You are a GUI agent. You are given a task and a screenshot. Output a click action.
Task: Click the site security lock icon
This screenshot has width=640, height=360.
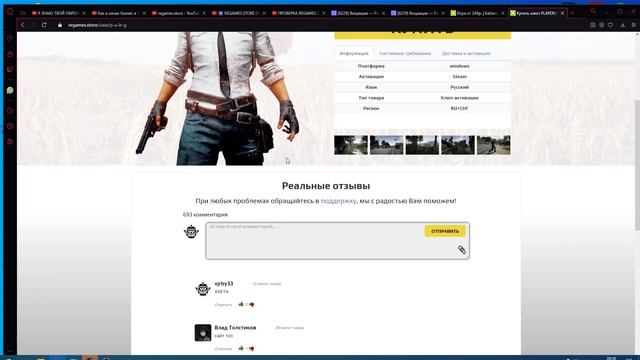[60, 25]
